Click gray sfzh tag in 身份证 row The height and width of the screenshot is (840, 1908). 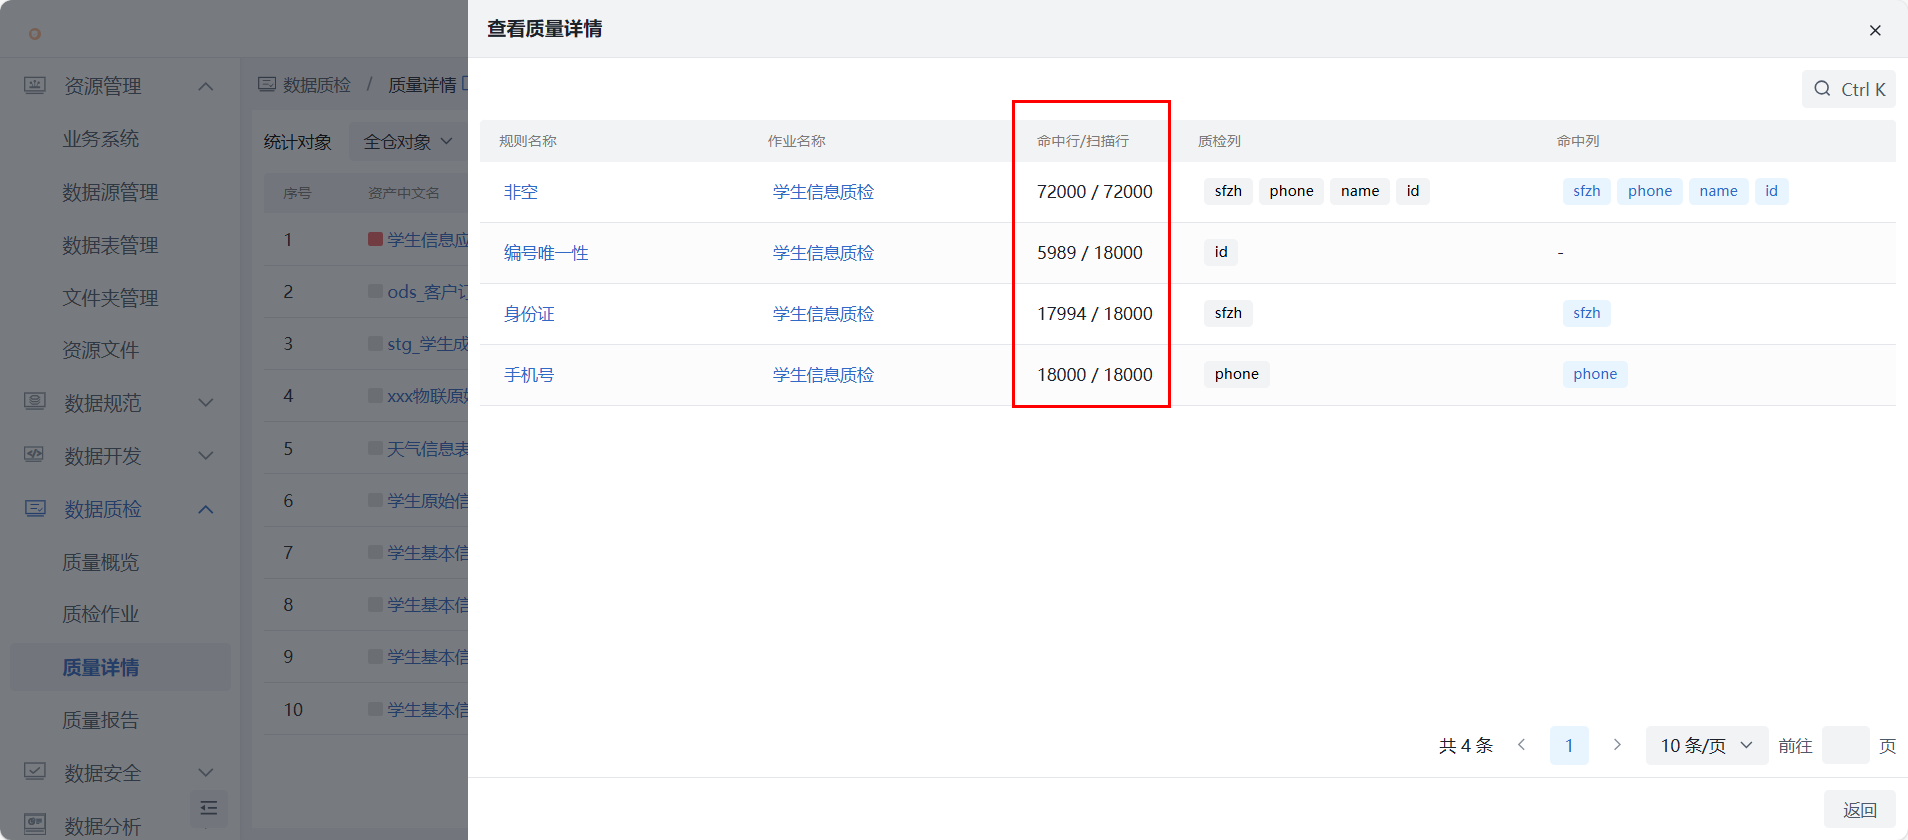(1228, 313)
